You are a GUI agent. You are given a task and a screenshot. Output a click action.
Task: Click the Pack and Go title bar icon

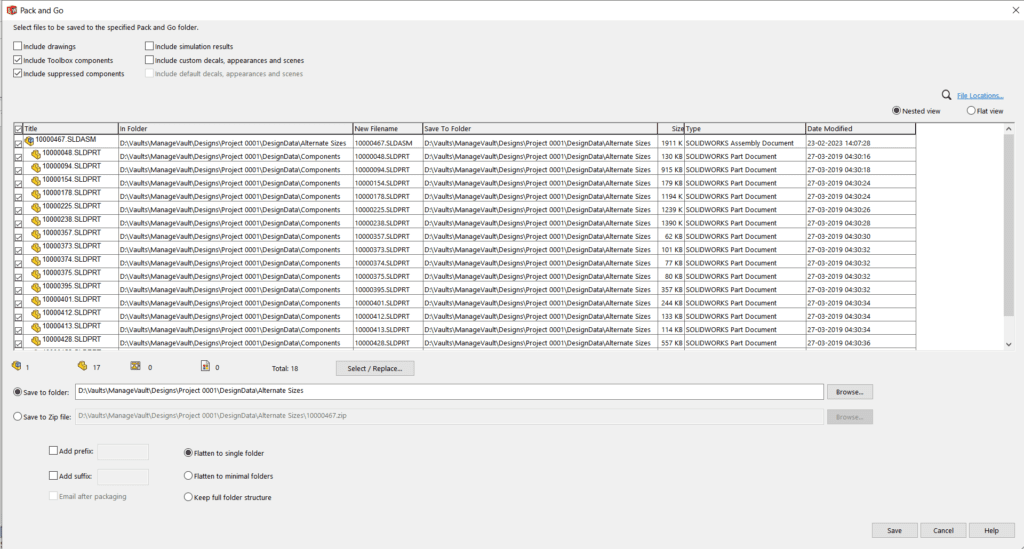pyautogui.click(x=10, y=9)
